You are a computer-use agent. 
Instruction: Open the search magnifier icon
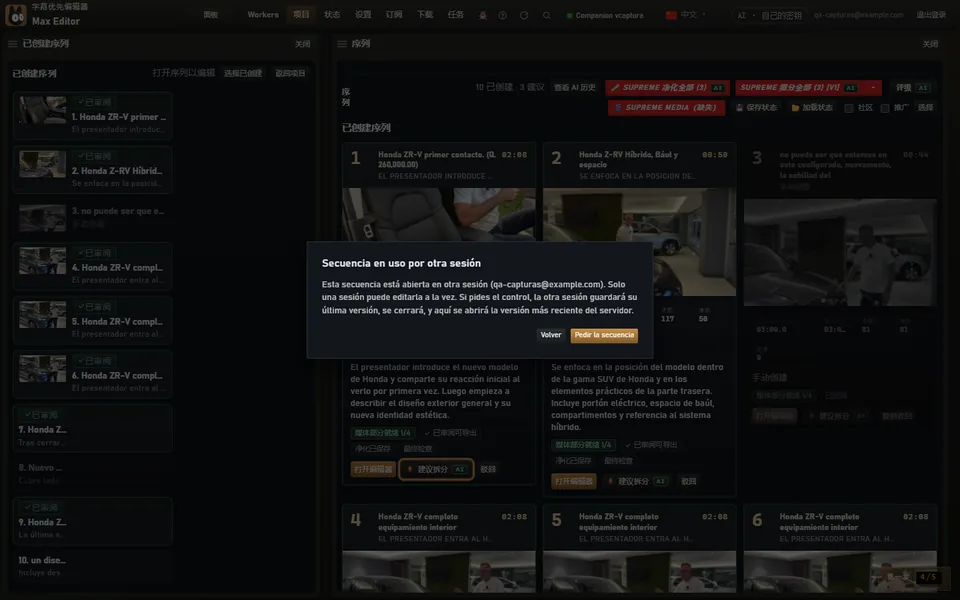[546, 15]
